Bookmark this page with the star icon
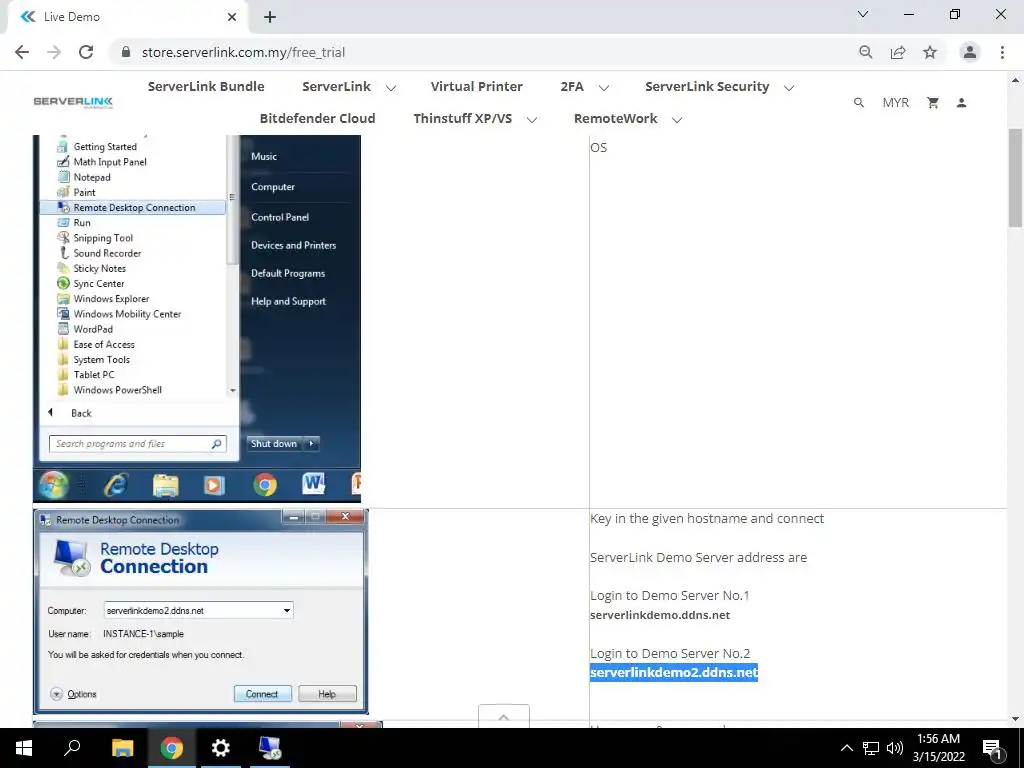This screenshot has height=768, width=1024. (930, 52)
